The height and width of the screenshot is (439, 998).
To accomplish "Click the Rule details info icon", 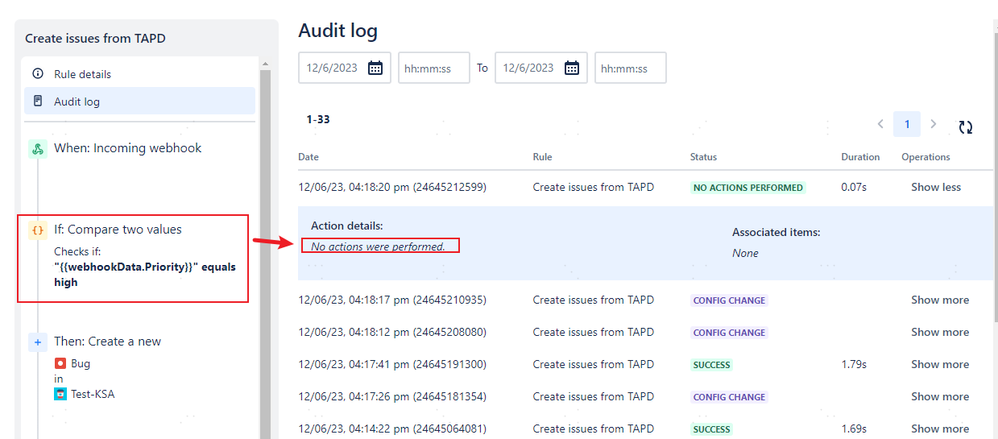I will 38,74.
